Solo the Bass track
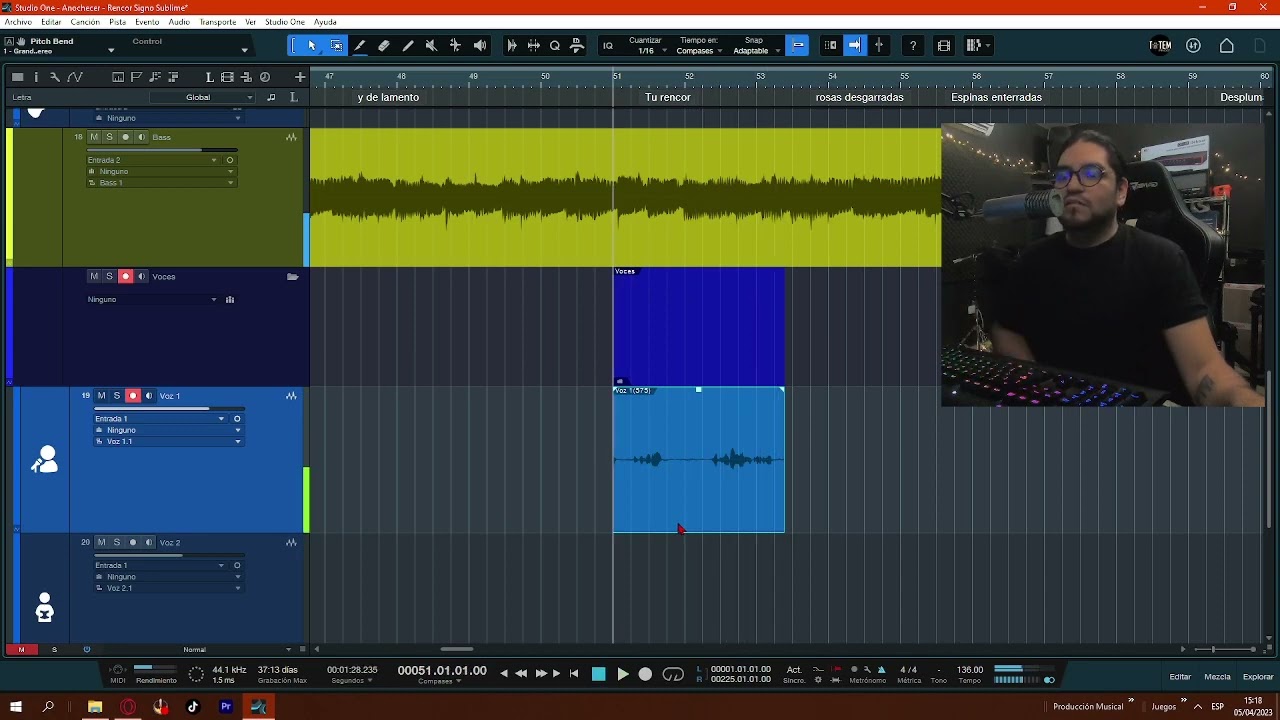This screenshot has height=720, width=1280. pos(109,137)
